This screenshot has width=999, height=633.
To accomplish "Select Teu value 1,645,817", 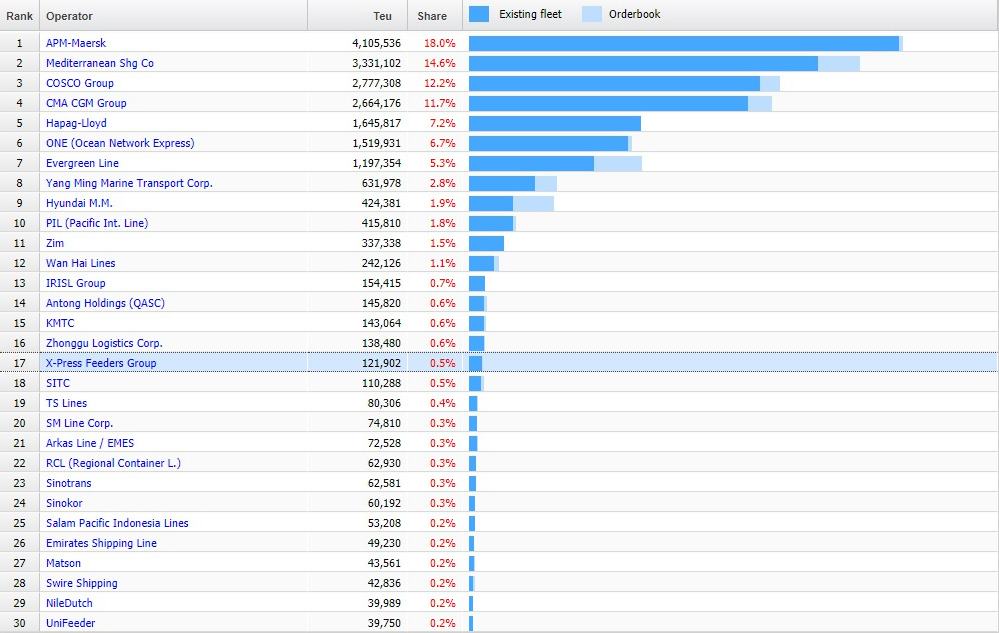I will (x=377, y=124).
